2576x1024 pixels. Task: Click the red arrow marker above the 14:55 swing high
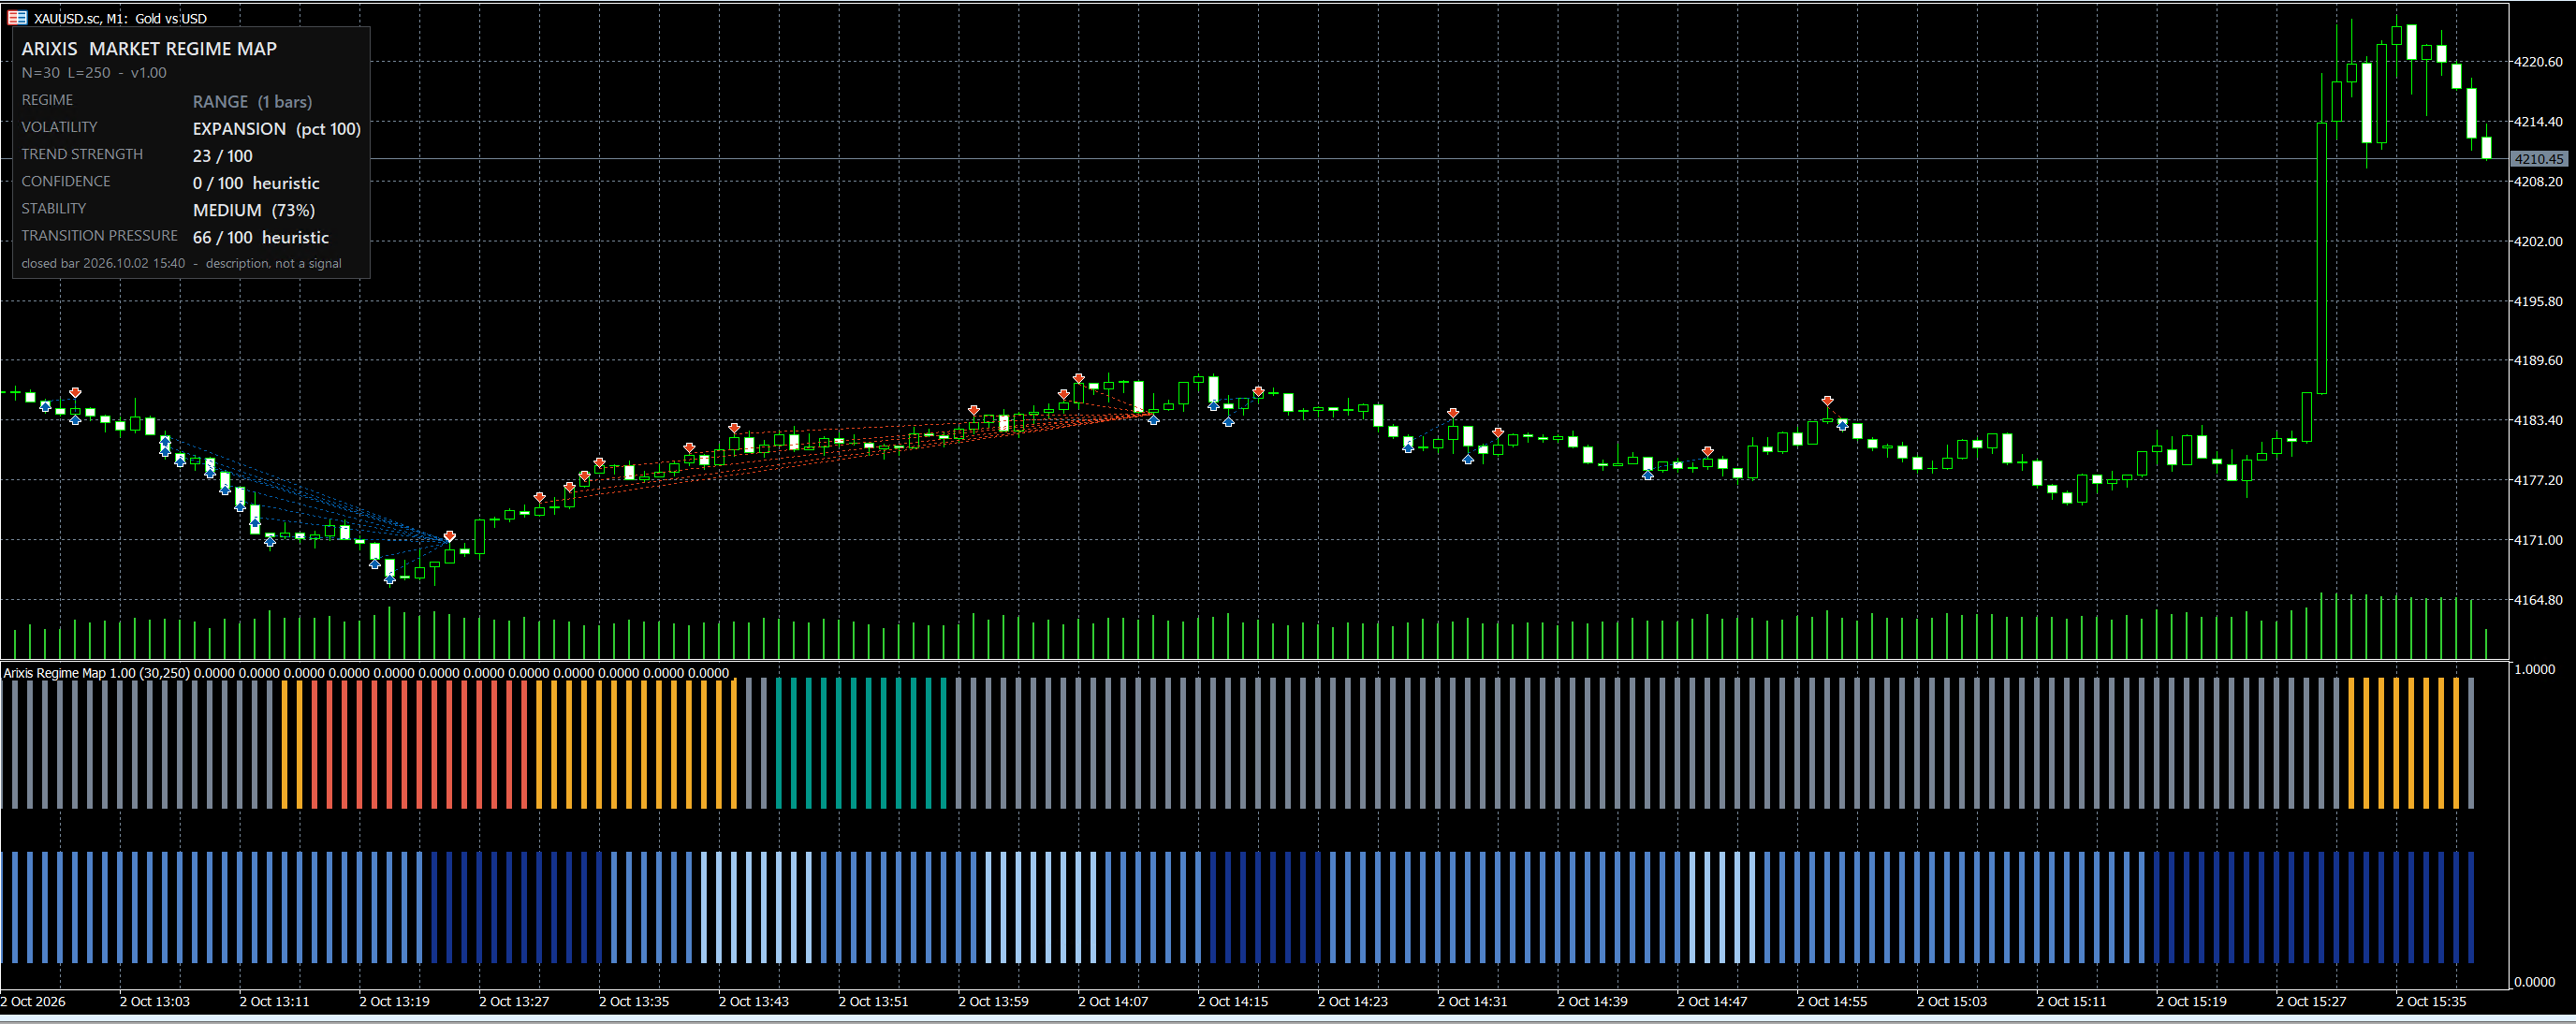(1827, 401)
